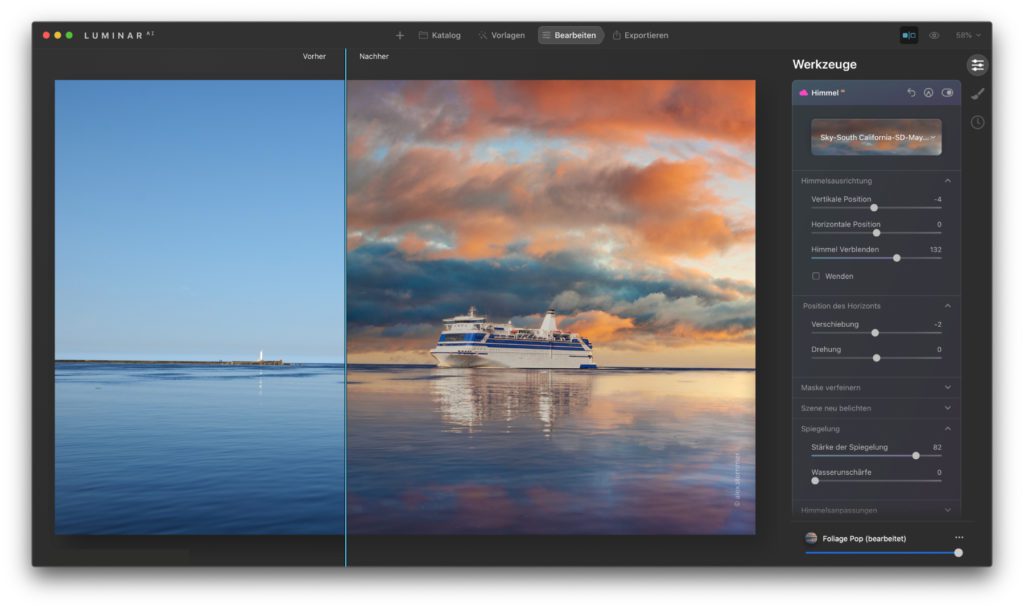Open the edit history clock icon
This screenshot has height=609, width=1024.
[977, 122]
